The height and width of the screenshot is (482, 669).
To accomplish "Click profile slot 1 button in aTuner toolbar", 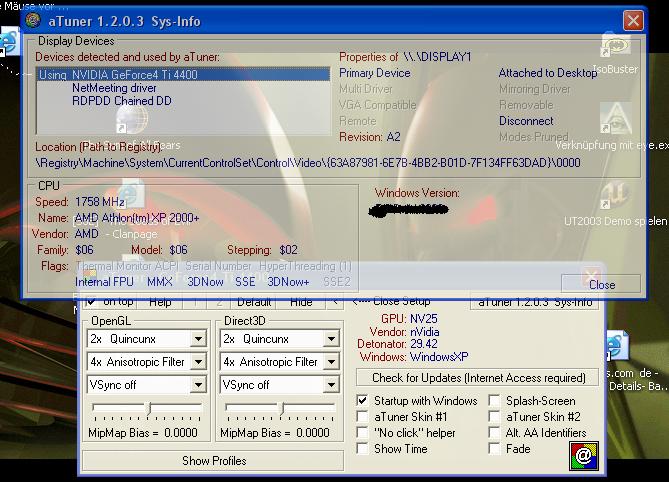I will pos(195,302).
